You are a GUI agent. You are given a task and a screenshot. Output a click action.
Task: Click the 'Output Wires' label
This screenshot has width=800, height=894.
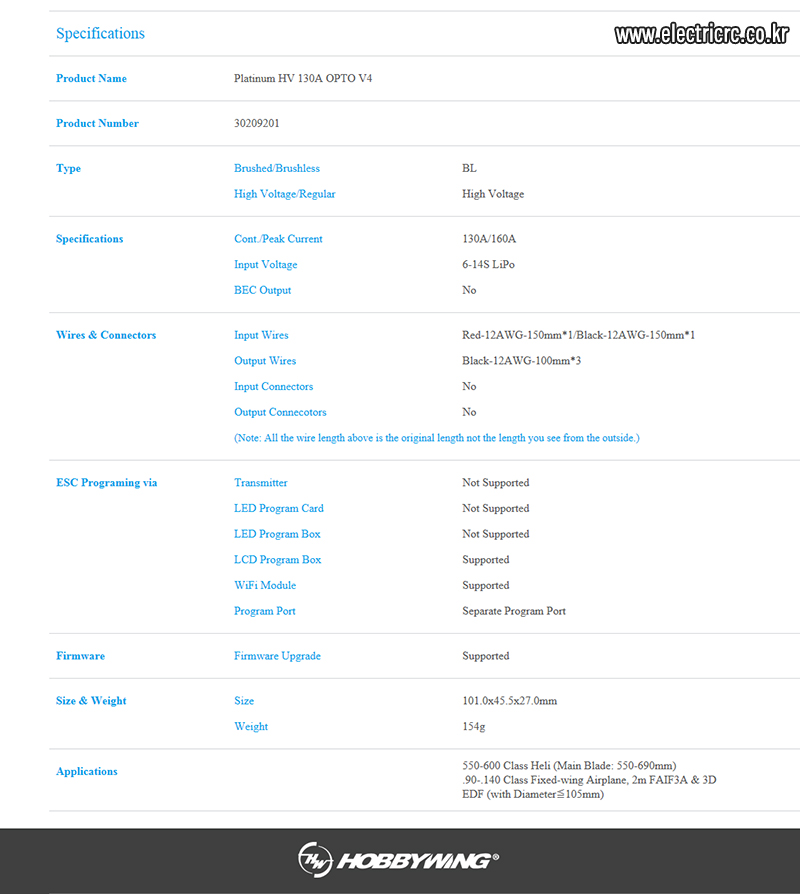coord(265,361)
